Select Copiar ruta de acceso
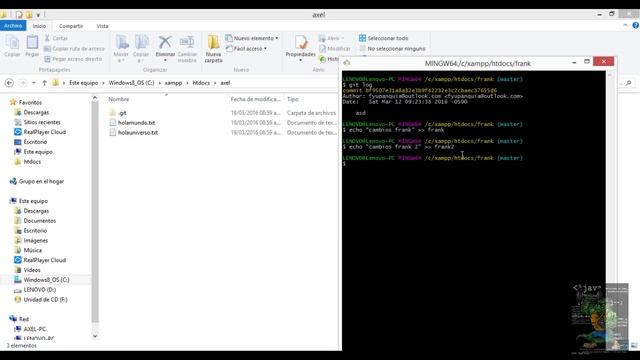Viewport: 640px width, 360px height. (74, 49)
